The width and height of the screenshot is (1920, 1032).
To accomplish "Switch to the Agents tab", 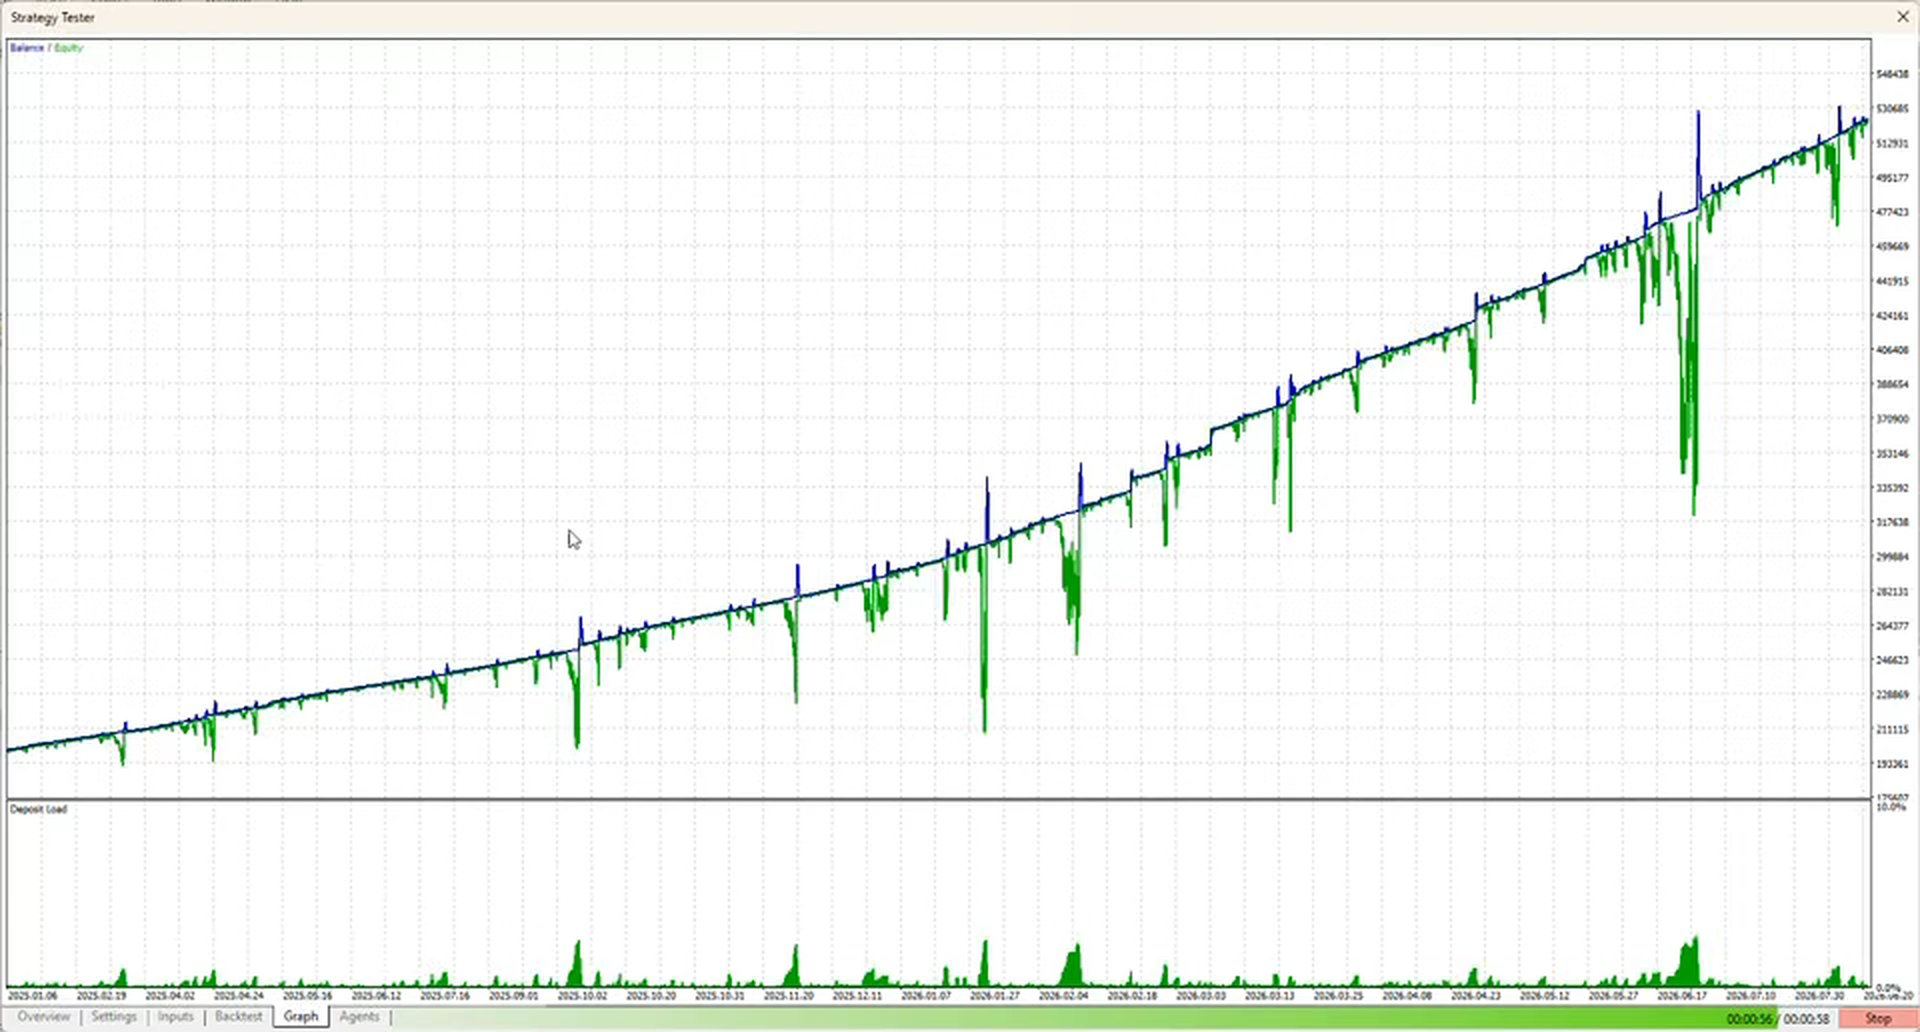I will 359,1017.
